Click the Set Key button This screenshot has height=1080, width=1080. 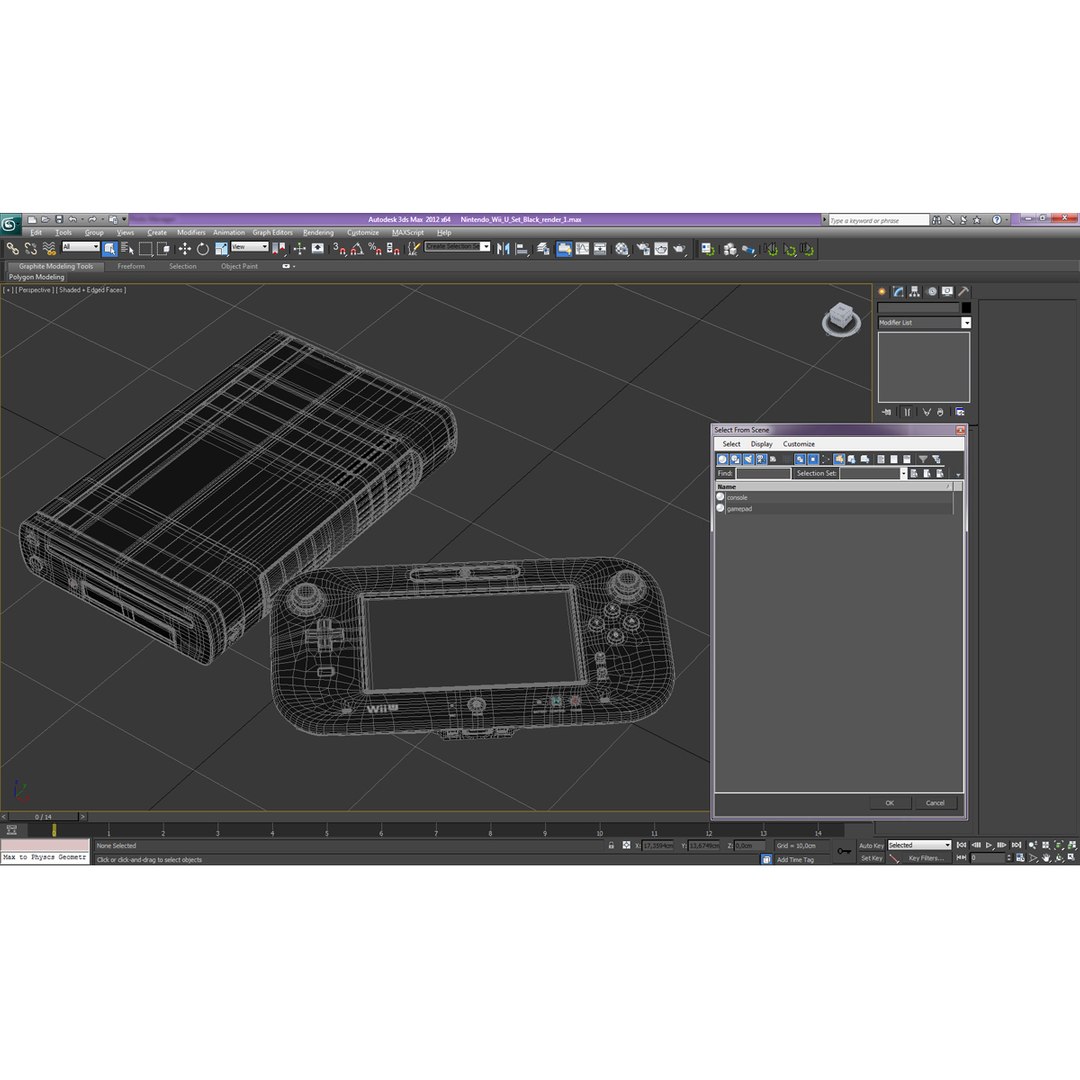871,858
